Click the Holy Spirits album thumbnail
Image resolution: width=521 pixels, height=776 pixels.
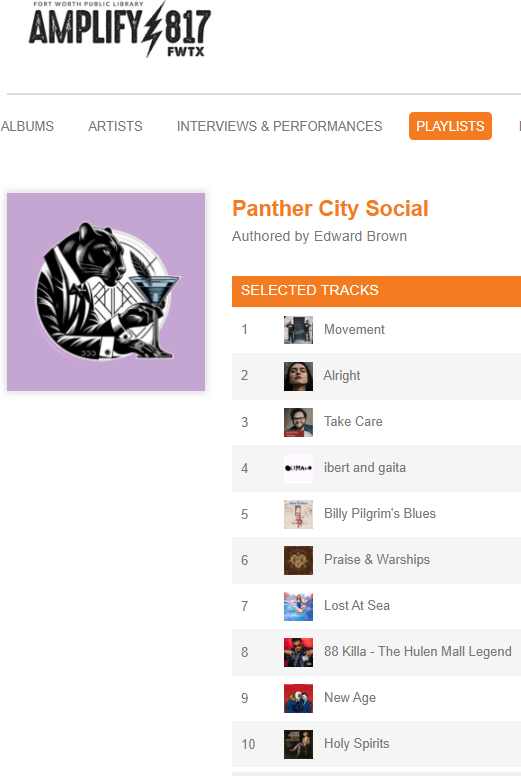(x=298, y=744)
